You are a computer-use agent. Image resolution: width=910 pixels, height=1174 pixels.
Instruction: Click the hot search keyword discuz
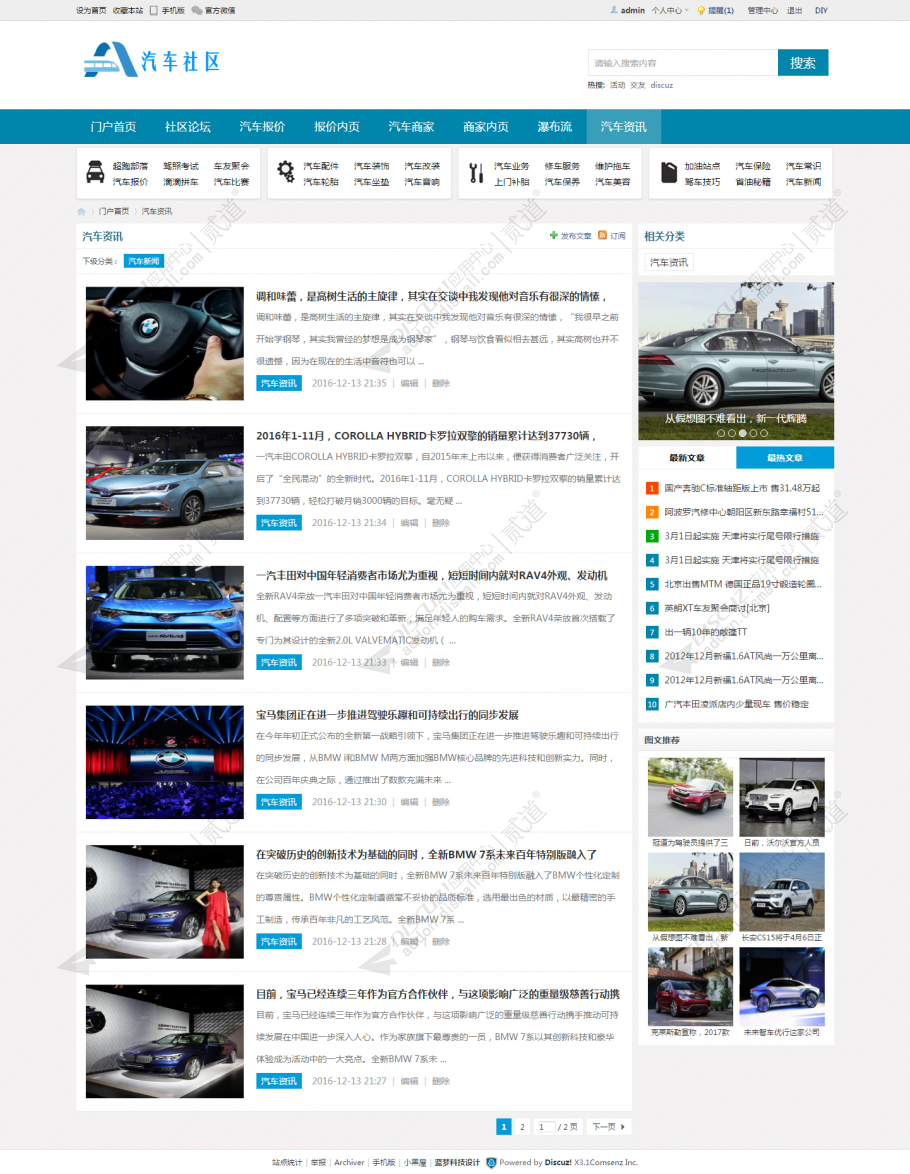pyautogui.click(x=661, y=85)
